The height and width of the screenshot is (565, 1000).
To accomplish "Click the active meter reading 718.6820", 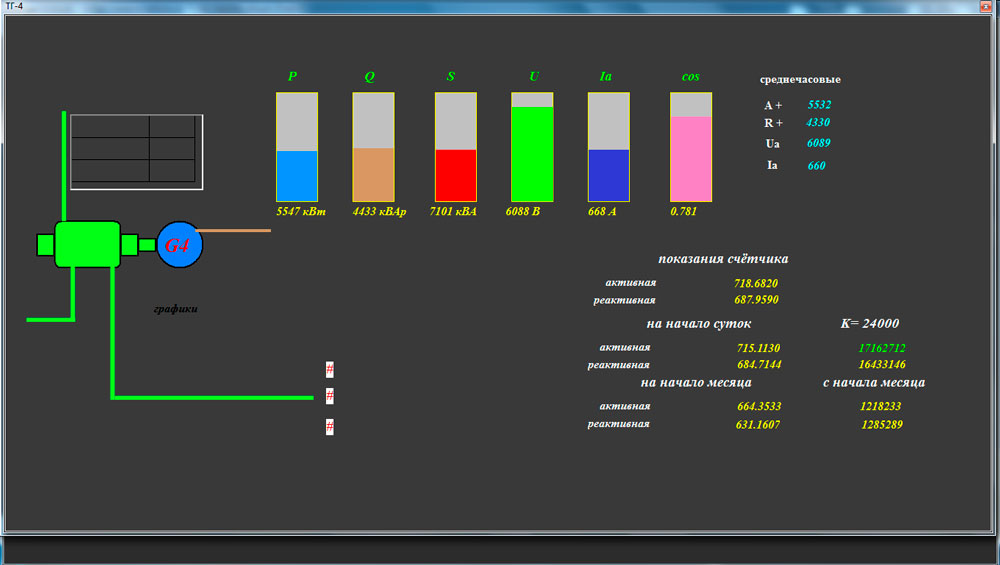I will pos(755,284).
